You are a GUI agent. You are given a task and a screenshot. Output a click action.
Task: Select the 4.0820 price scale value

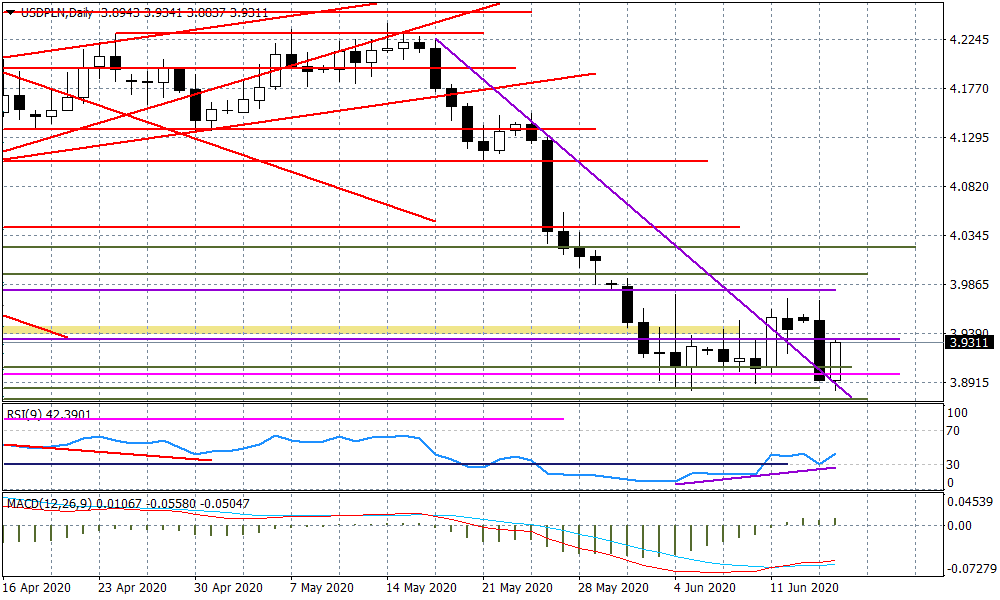click(969, 187)
